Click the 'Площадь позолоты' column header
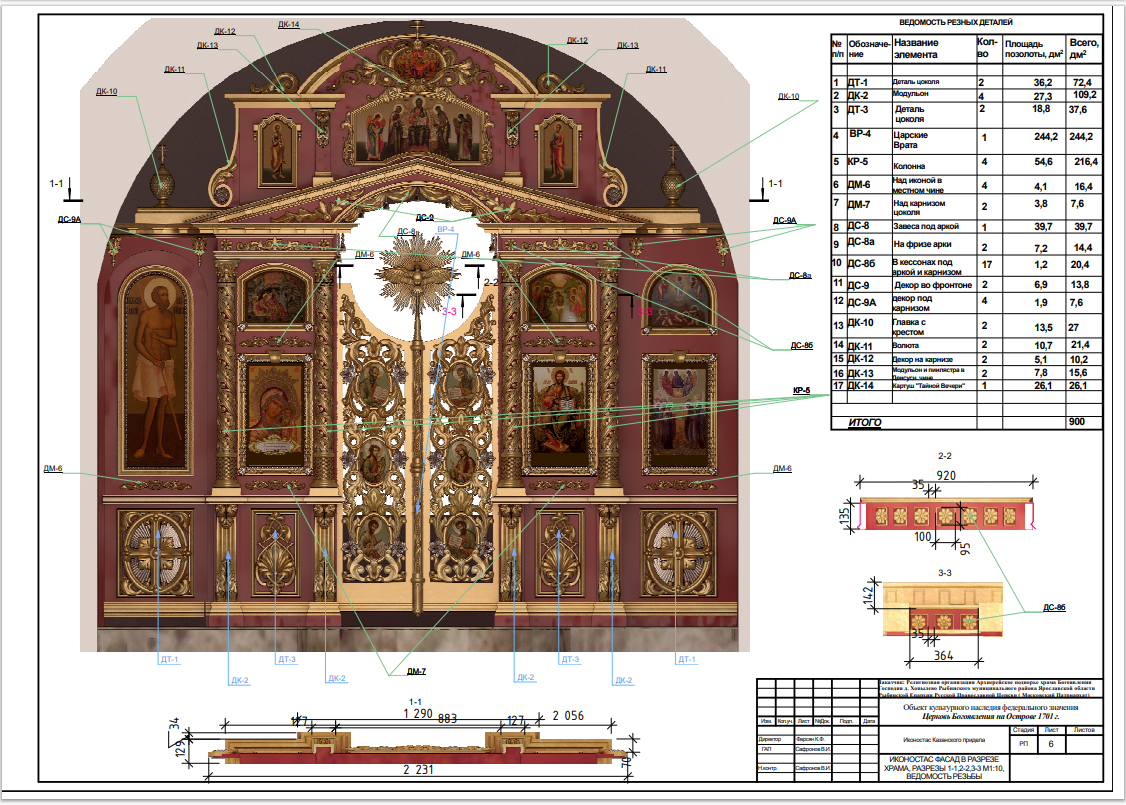Screen dimensions: 1126x805 point(1034,49)
